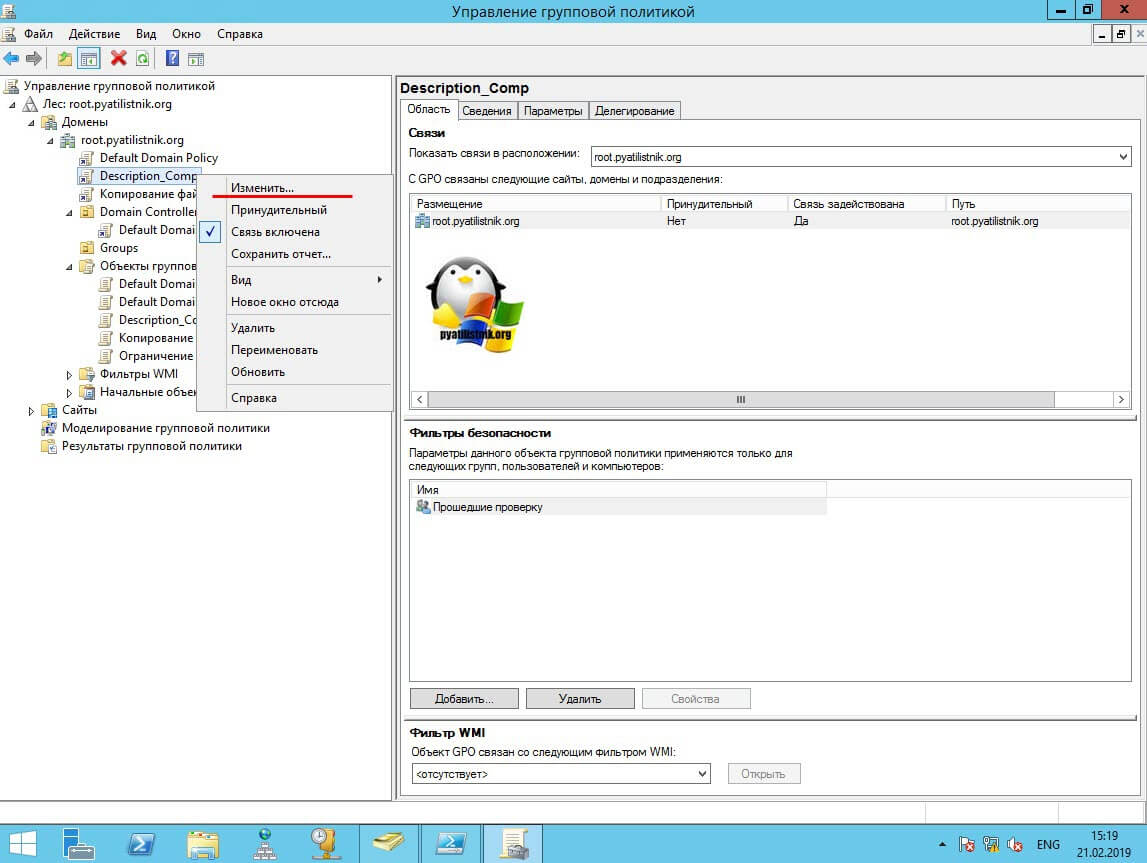Image resolution: width=1147 pixels, height=863 pixels.
Task: Open the WMI filter '<отсутствует>' dropdown
Action: pos(702,773)
